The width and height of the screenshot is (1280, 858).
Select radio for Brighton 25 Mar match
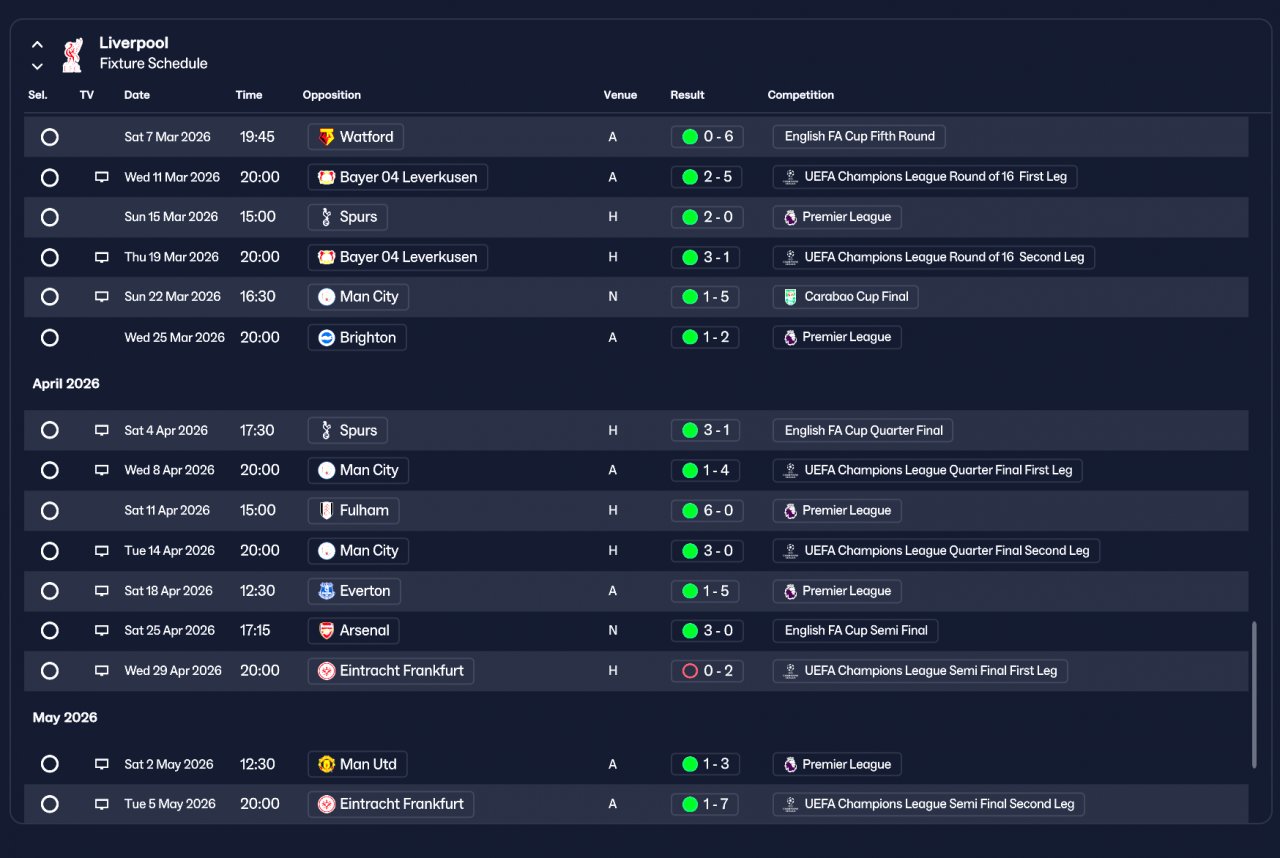pyautogui.click(x=49, y=337)
